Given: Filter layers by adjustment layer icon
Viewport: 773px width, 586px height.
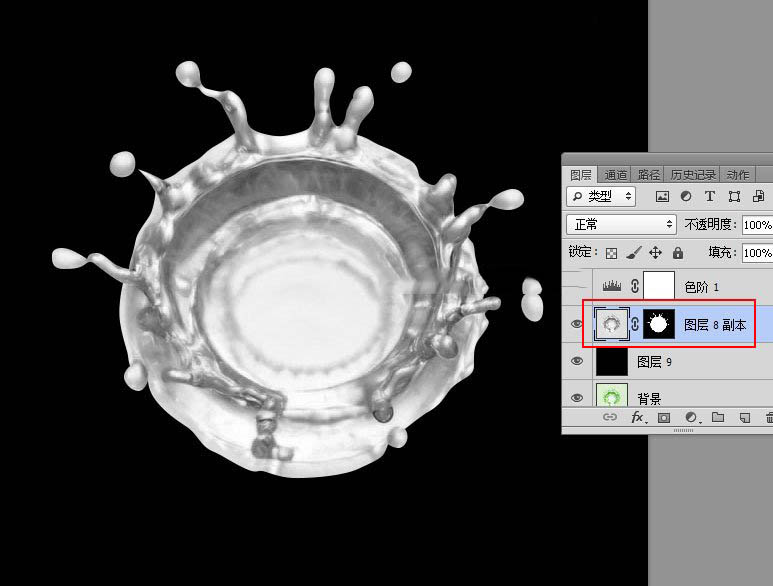Looking at the screenshot, I should coord(686,196).
